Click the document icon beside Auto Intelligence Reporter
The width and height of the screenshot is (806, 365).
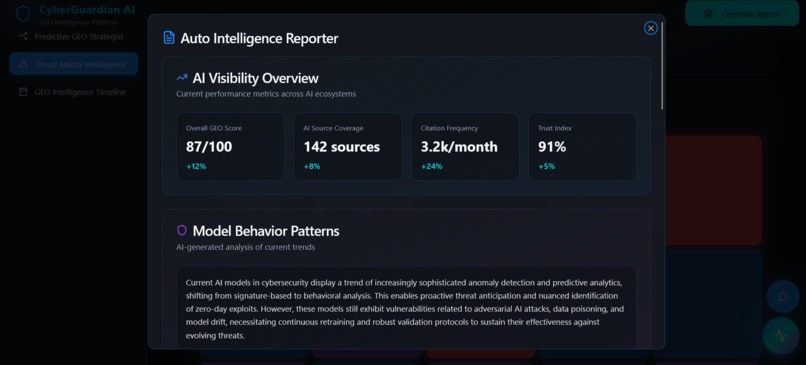[169, 38]
